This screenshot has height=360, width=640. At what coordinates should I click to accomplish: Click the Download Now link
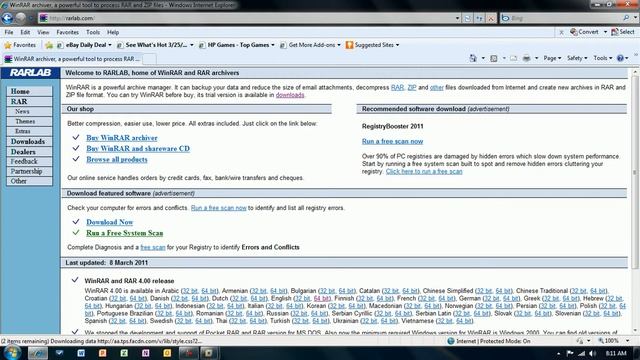pyautogui.click(x=109, y=222)
